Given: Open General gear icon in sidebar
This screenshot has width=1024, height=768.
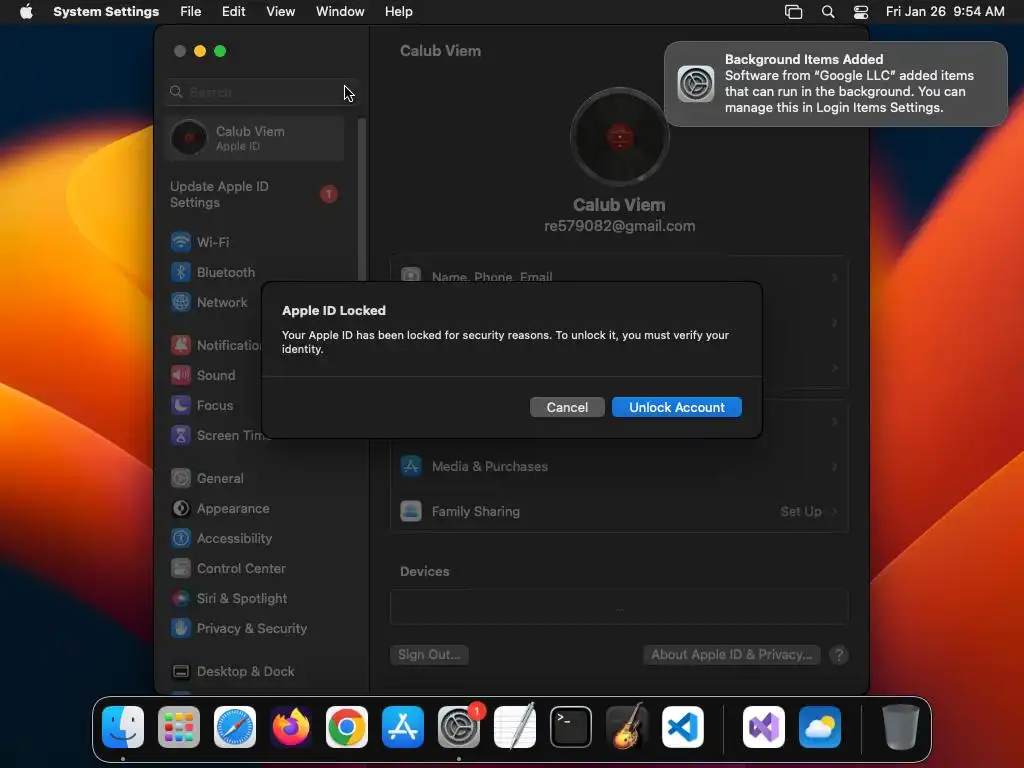Looking at the screenshot, I should click(x=181, y=478).
